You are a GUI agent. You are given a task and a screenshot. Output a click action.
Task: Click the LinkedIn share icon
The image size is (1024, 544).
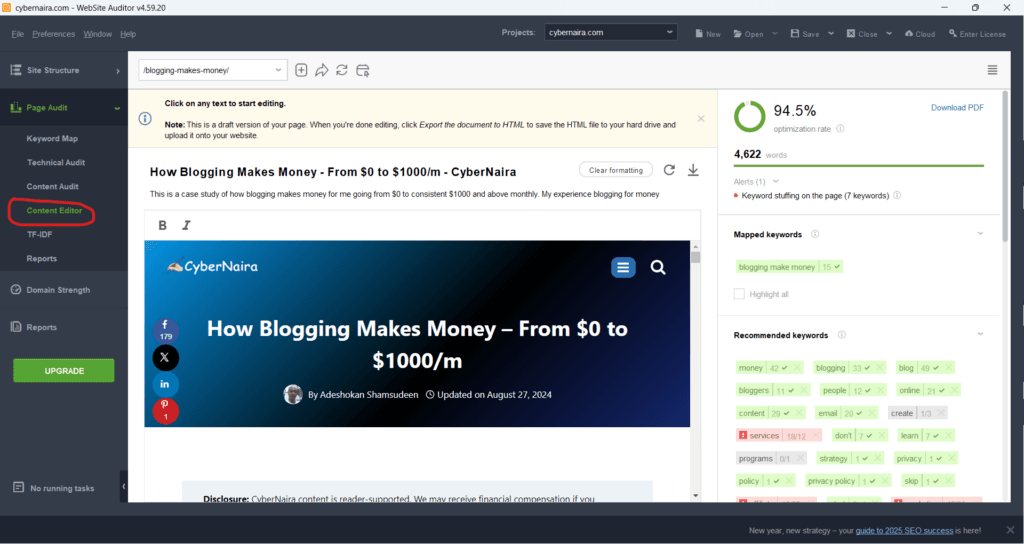[165, 384]
